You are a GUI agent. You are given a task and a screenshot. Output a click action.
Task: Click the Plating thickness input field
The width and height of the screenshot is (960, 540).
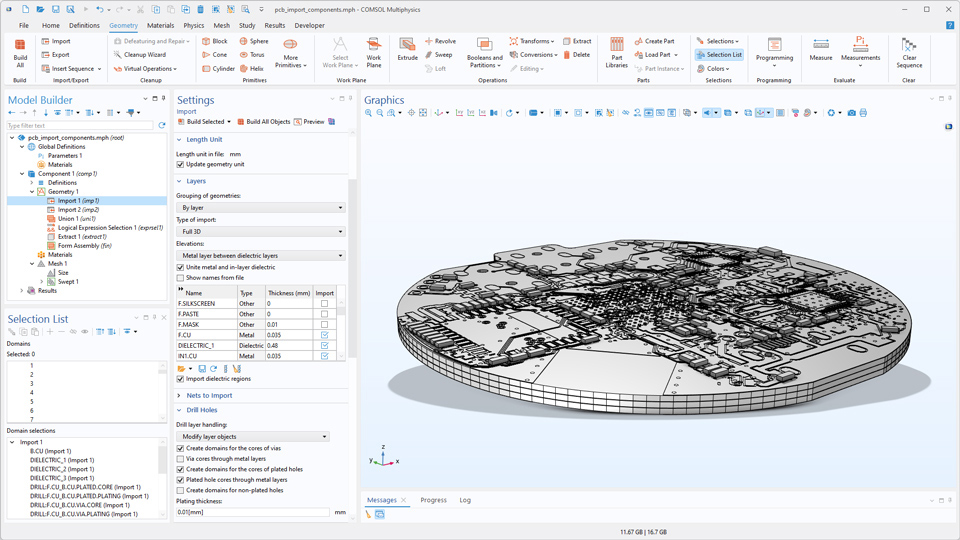(253, 512)
